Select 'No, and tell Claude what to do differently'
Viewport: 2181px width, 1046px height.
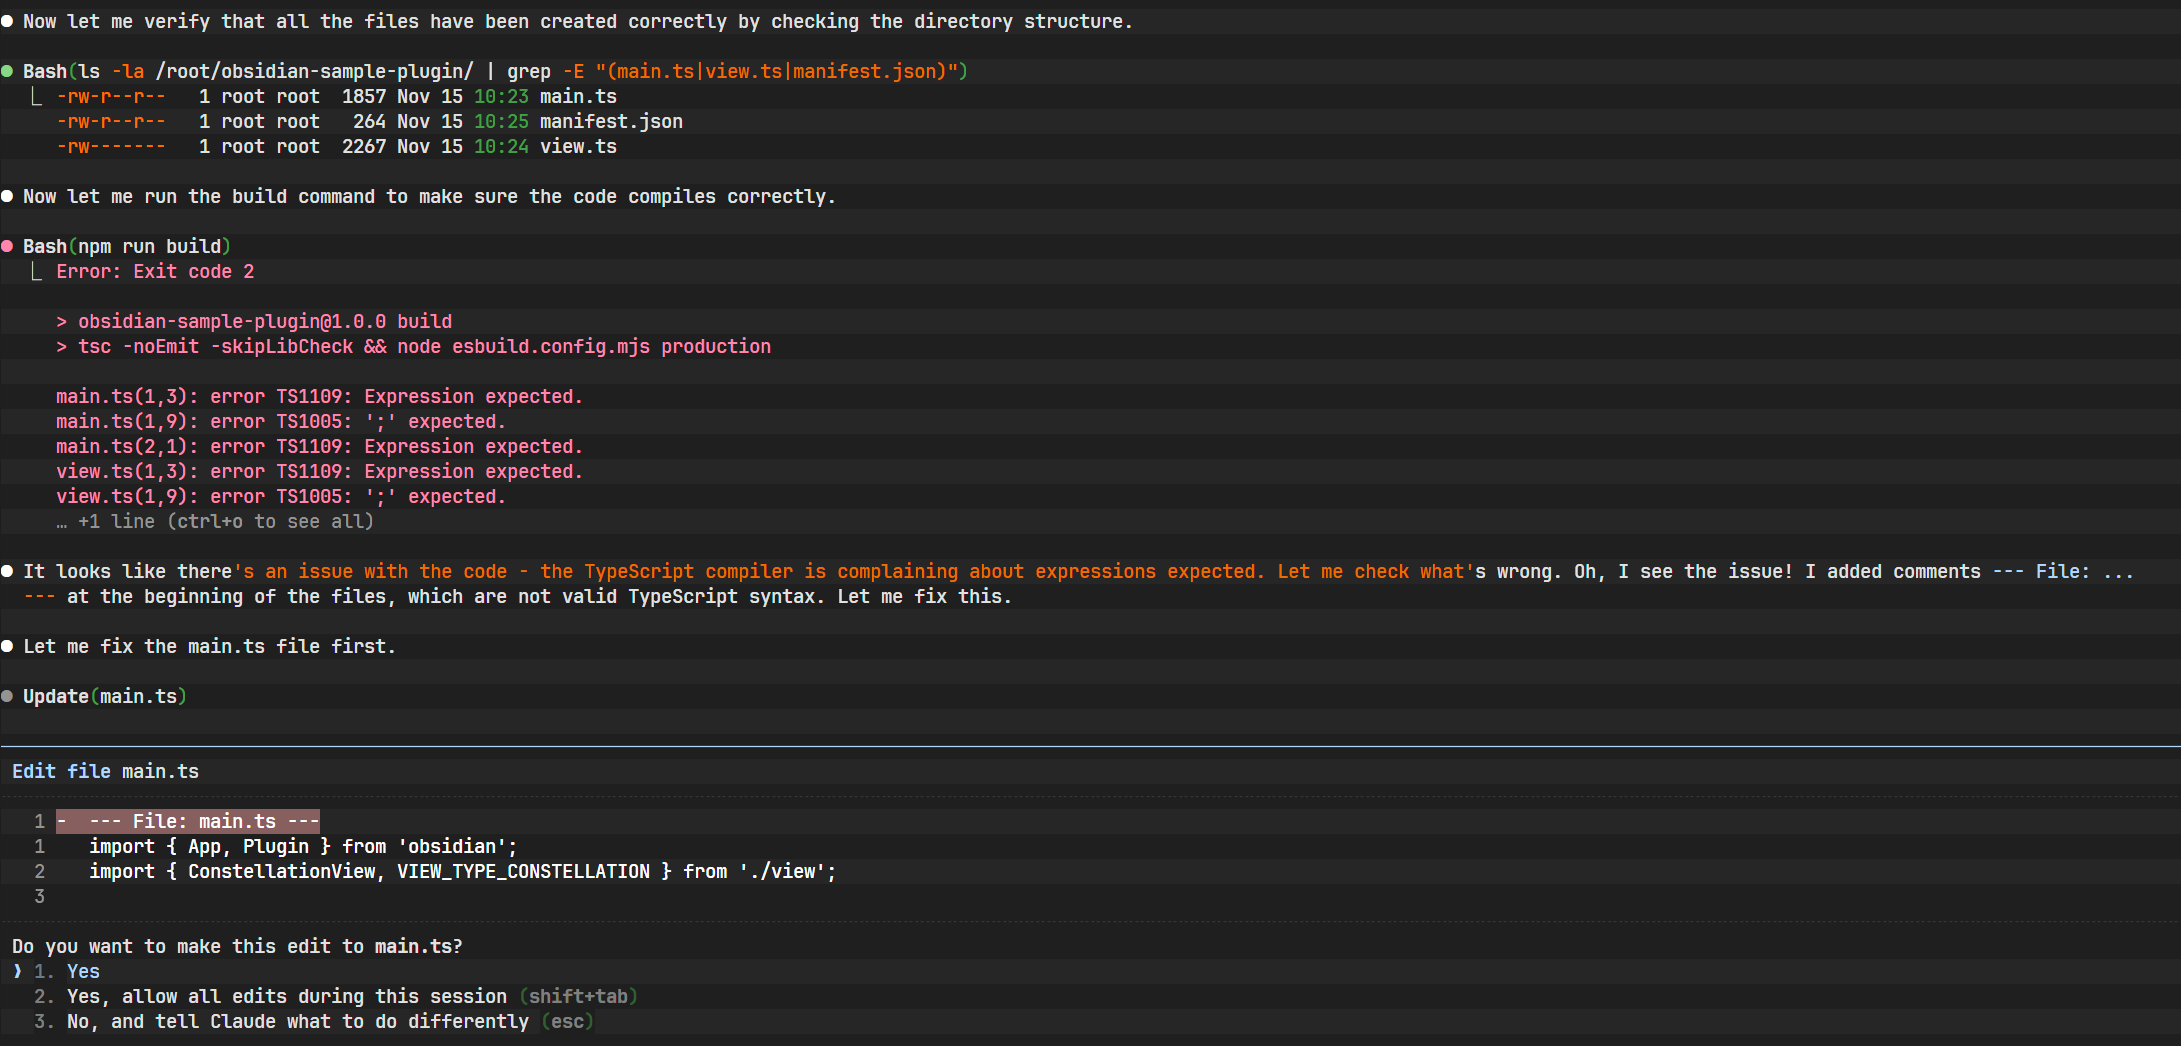pos(297,1021)
